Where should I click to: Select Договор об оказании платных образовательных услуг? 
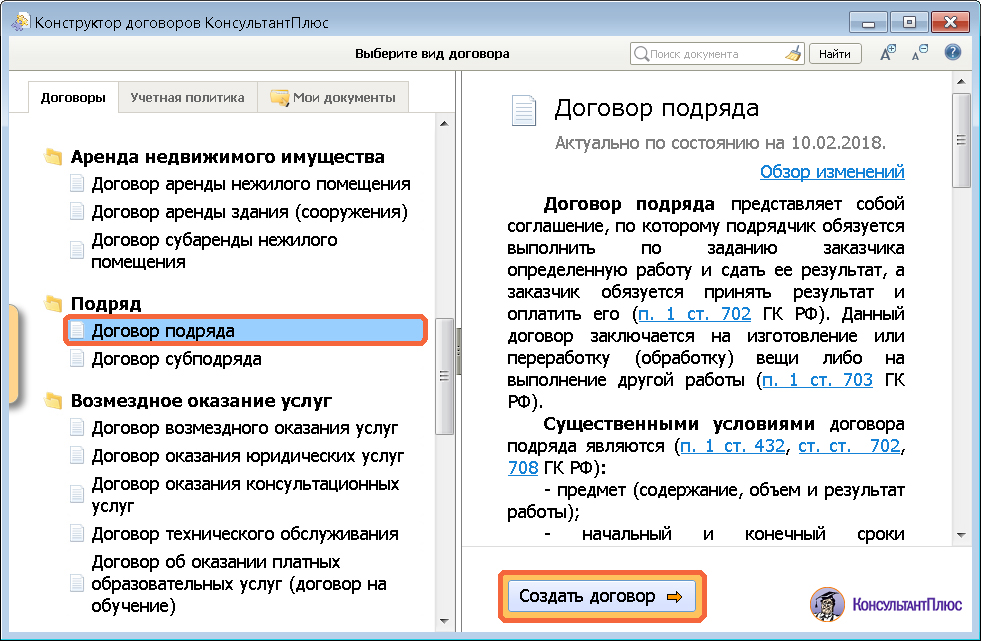point(238,583)
